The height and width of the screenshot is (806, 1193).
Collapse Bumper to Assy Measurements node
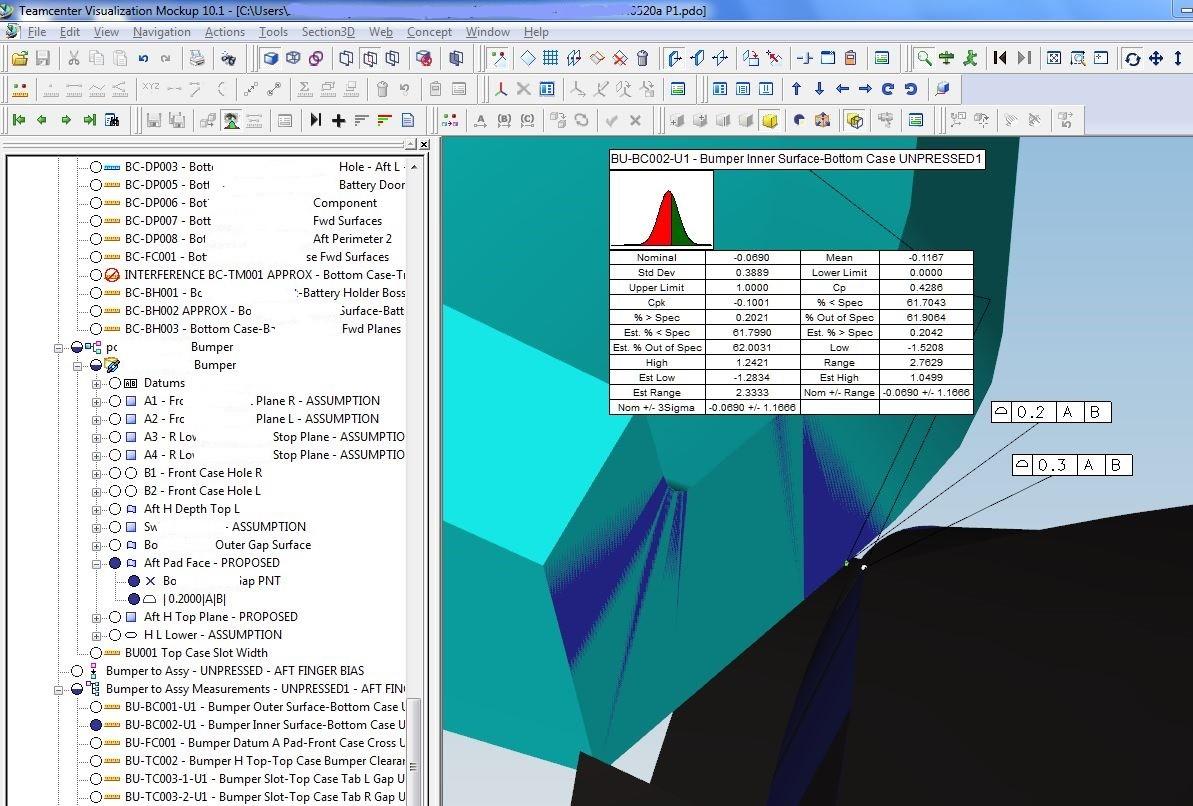(59, 690)
